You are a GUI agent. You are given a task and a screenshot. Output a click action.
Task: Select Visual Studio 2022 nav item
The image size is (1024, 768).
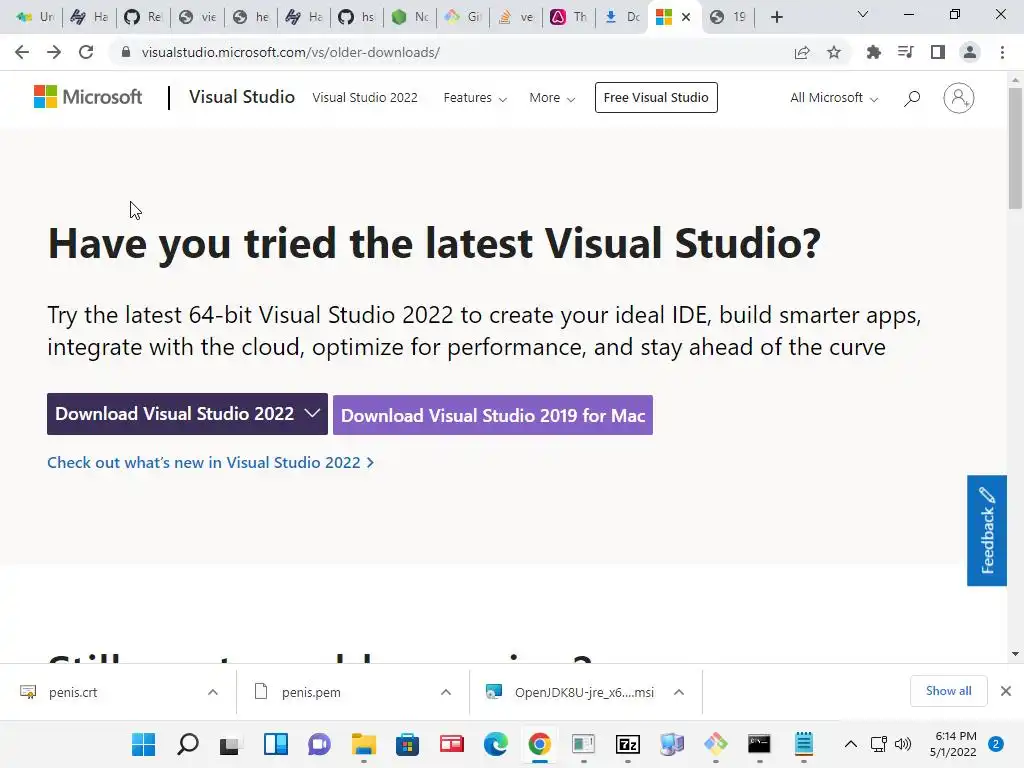click(365, 98)
